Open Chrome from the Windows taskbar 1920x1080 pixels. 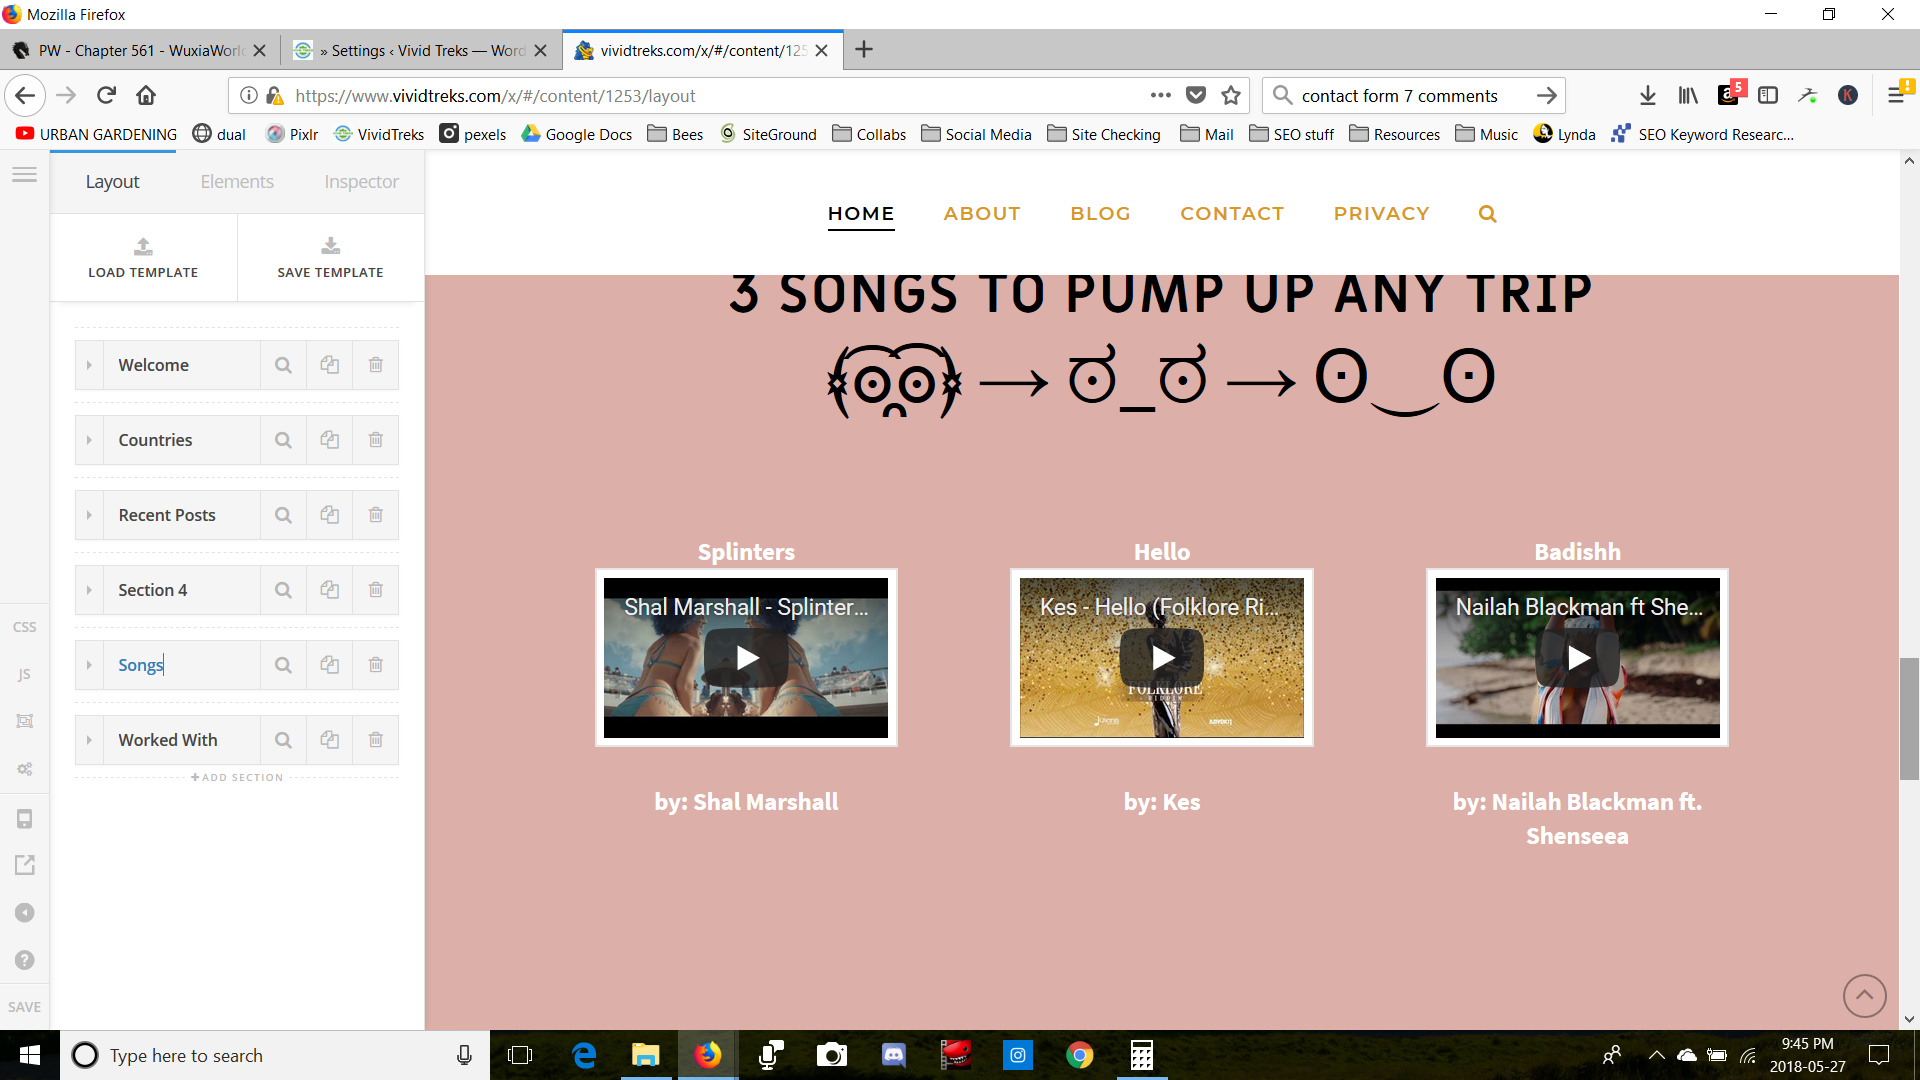1079,1055
